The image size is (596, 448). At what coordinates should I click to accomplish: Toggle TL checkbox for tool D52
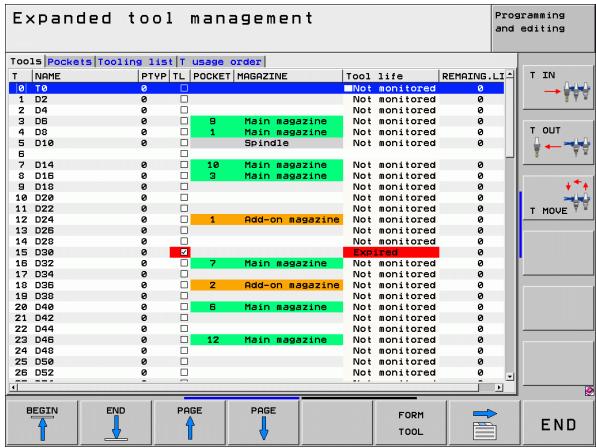pyautogui.click(x=184, y=372)
